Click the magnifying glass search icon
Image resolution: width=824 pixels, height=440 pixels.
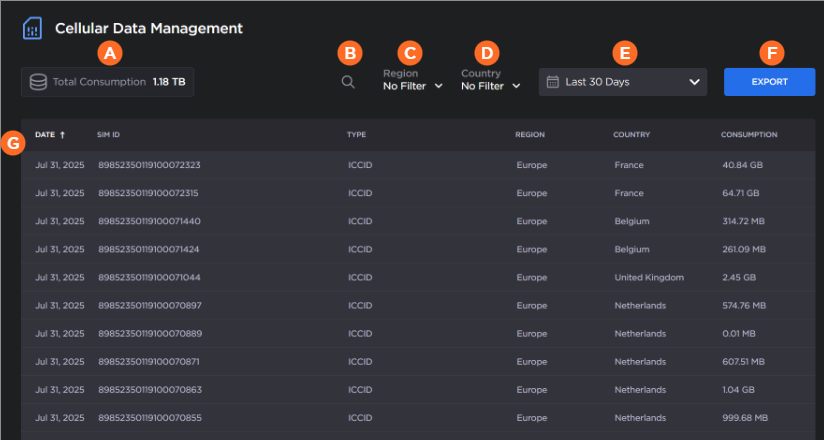click(348, 82)
